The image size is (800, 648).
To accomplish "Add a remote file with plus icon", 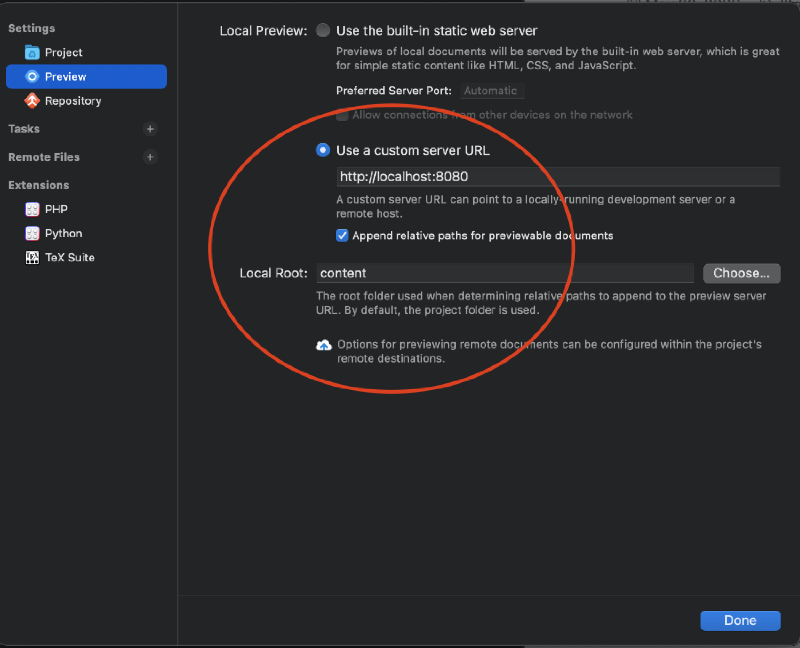I will pyautogui.click(x=150, y=157).
